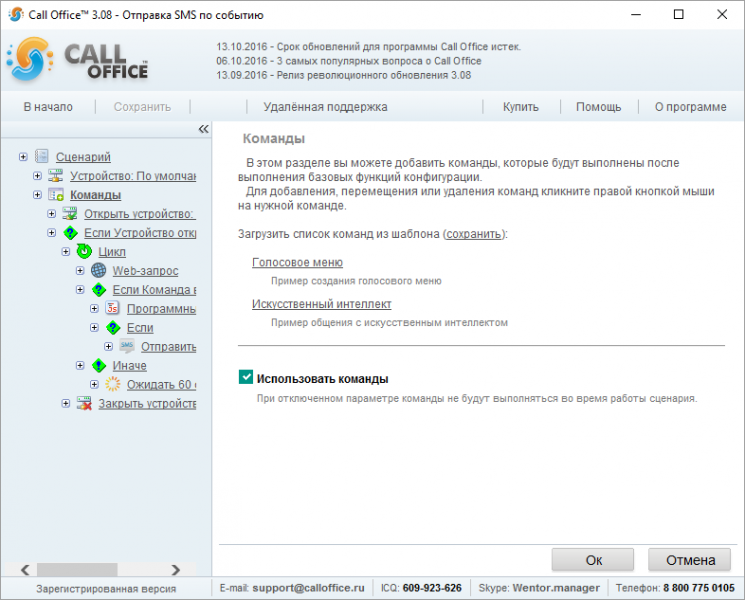Select the Команды tree item

96,195
